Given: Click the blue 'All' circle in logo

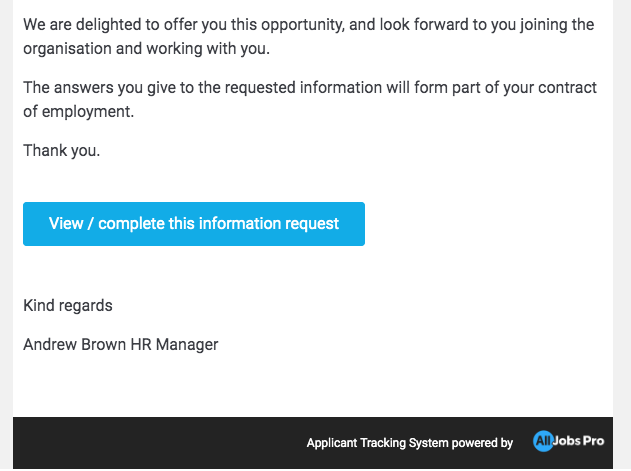Looking at the screenshot, I should click(x=543, y=441).
